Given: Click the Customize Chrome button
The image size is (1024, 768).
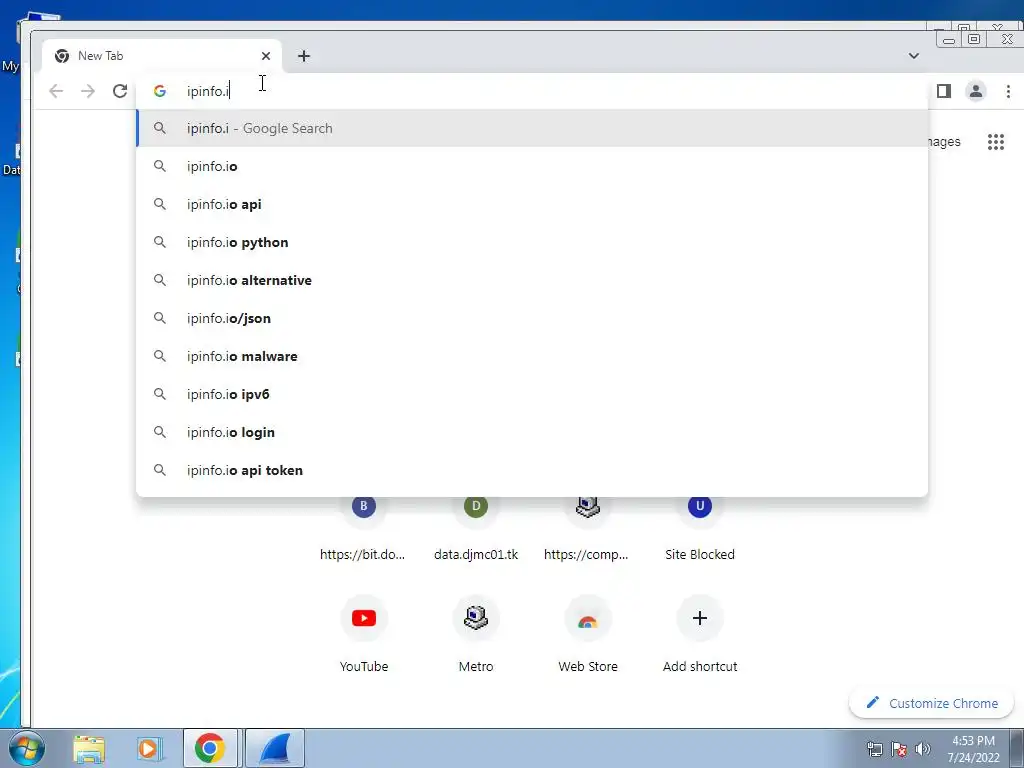Looking at the screenshot, I should click(931, 703).
